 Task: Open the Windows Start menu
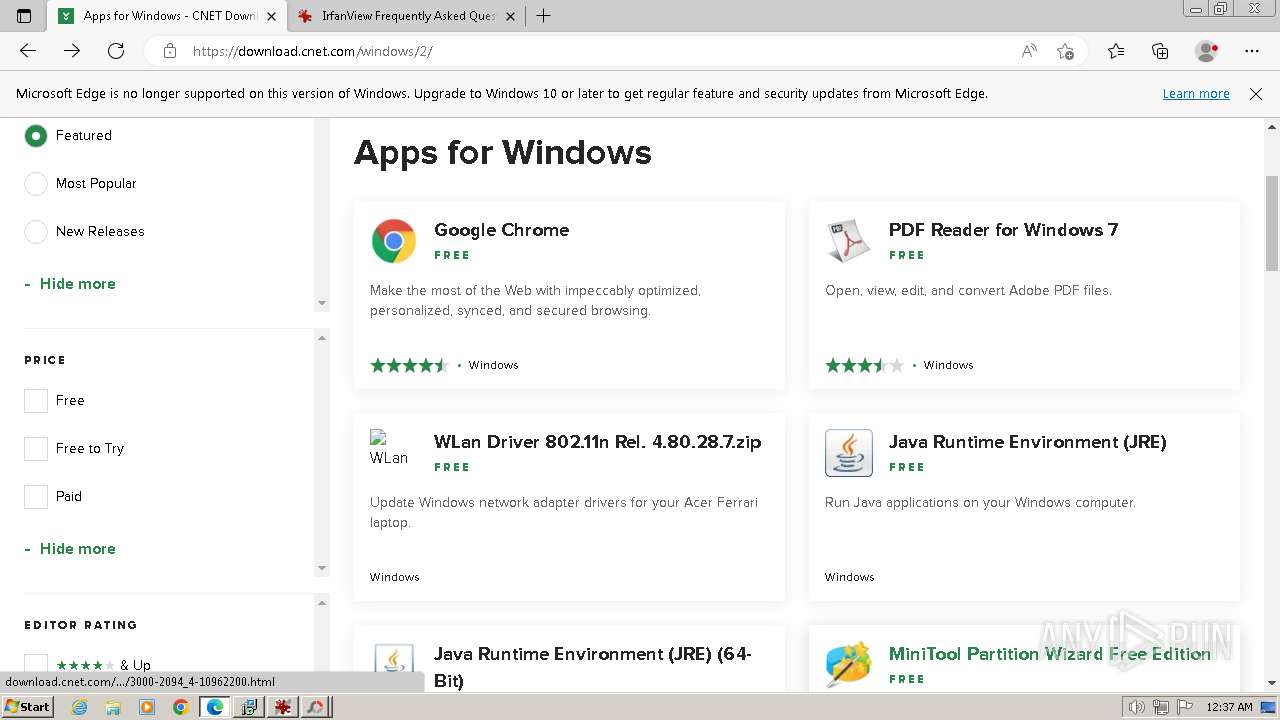coord(27,707)
